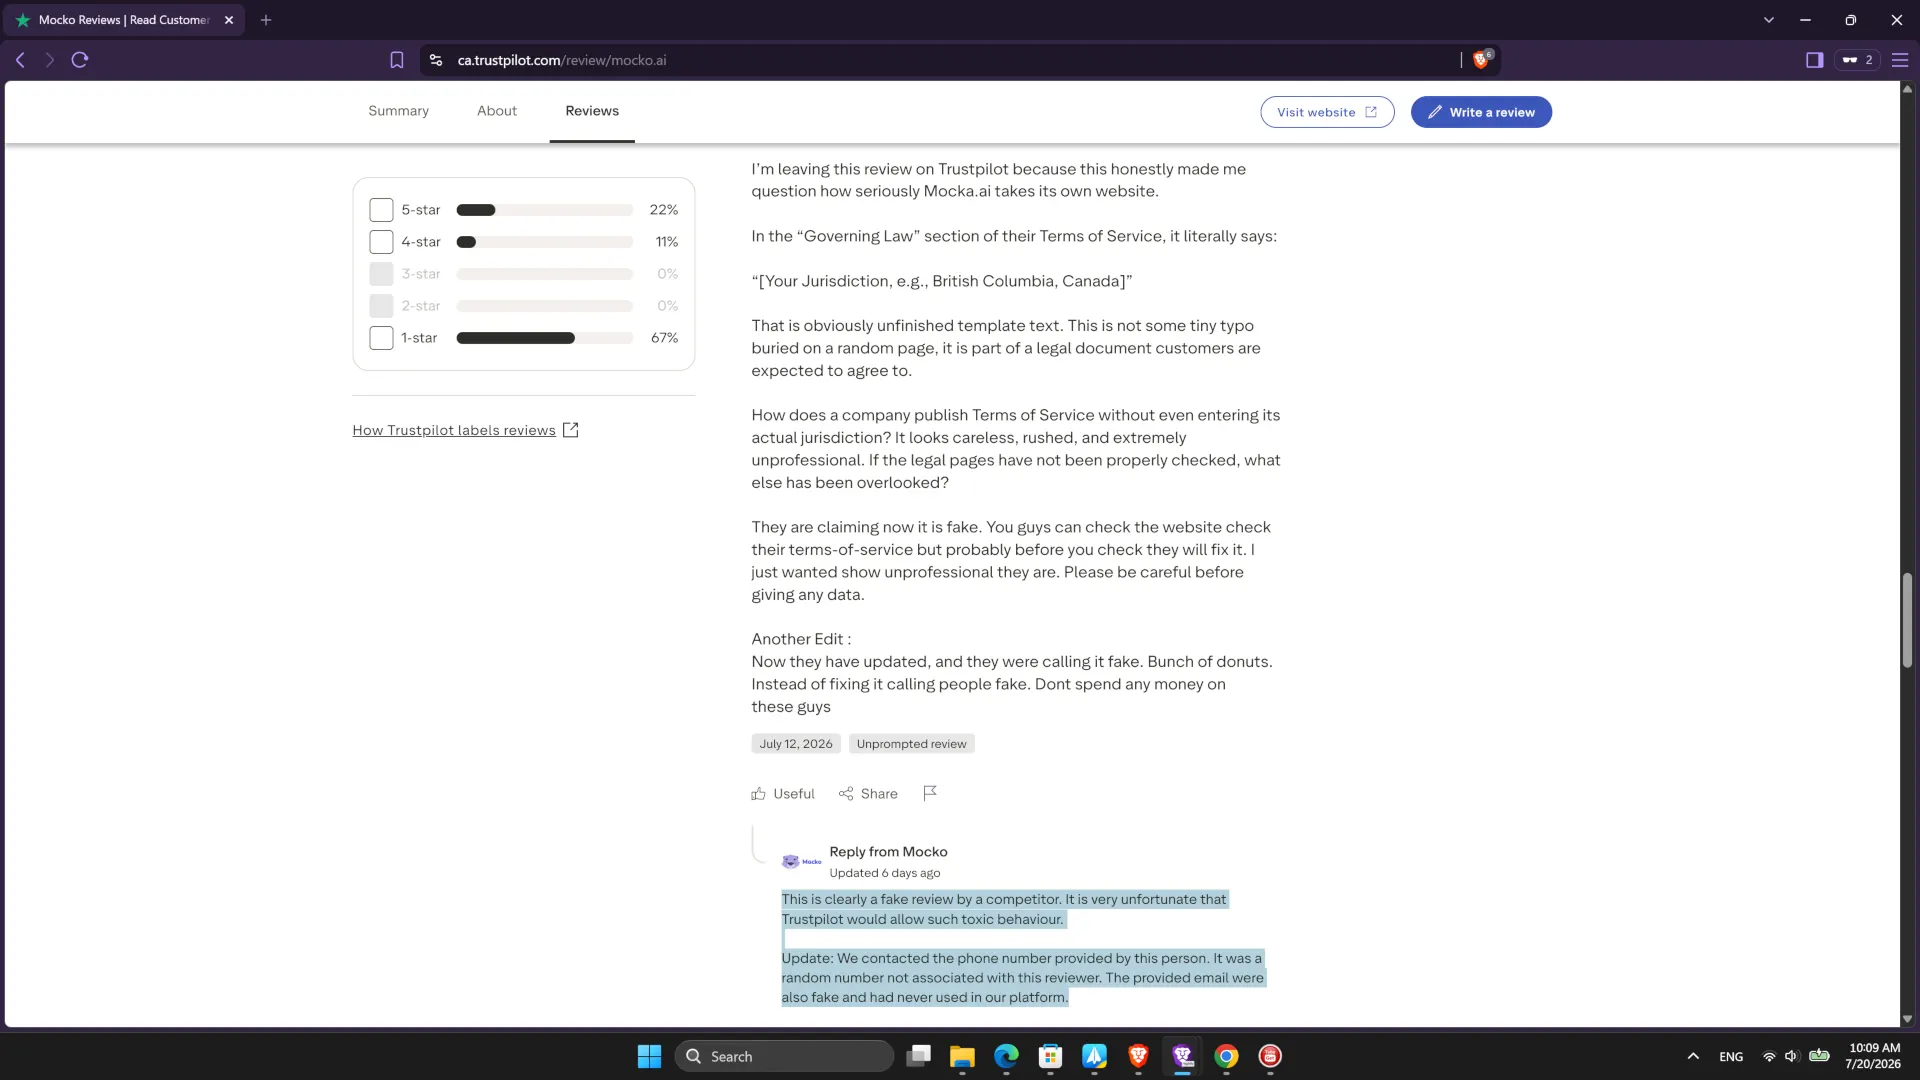Check the 3-star filter checkbox
The width and height of the screenshot is (1920, 1080).
point(381,274)
